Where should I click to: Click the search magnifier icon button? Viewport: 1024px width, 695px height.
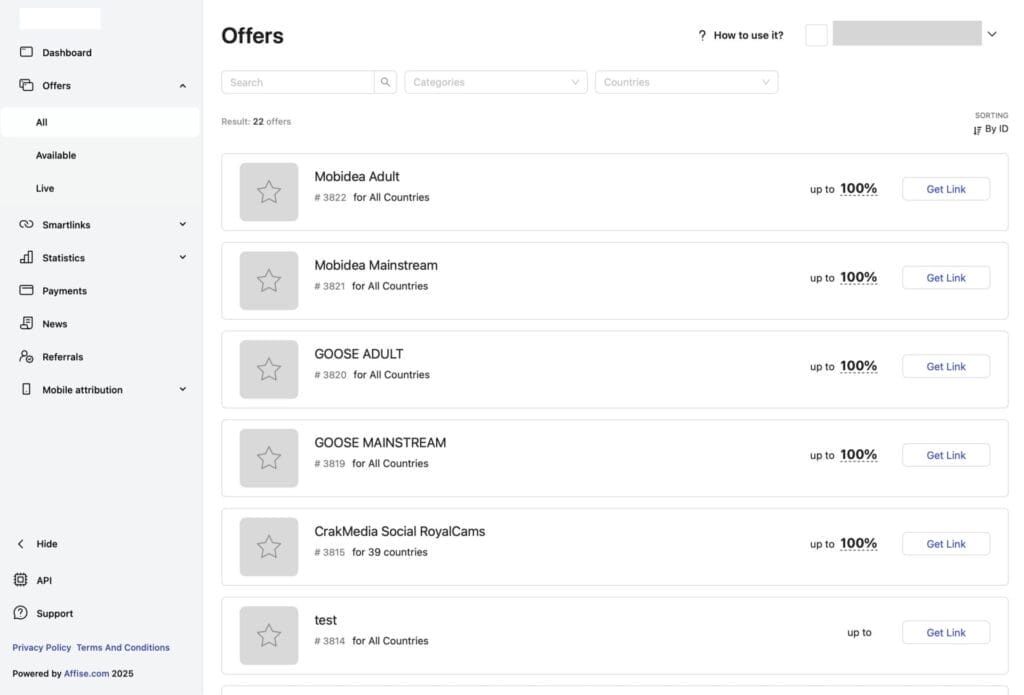(386, 82)
